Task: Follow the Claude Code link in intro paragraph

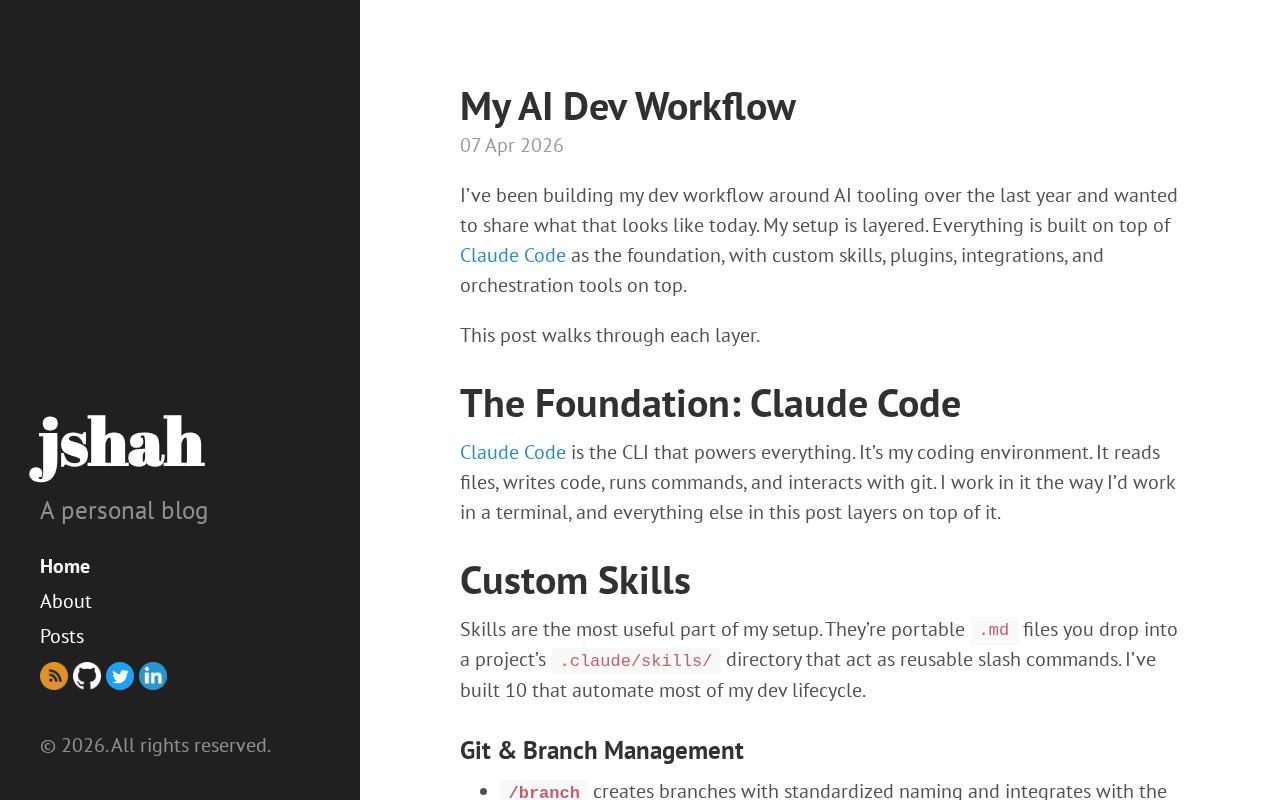Action: (x=513, y=255)
